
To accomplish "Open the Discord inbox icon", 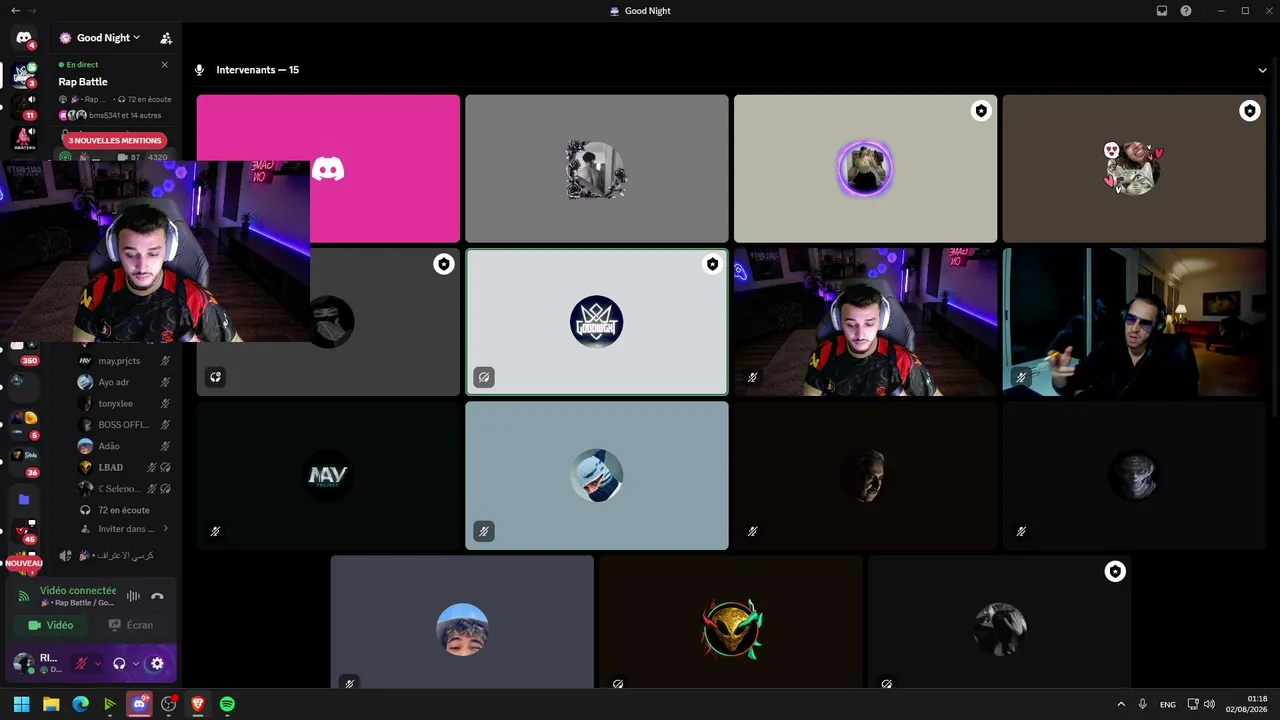I will click(1162, 10).
